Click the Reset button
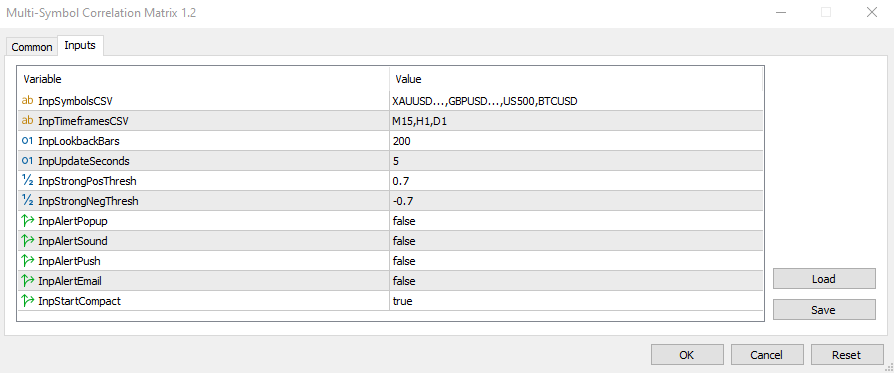Screen dimensions: 894x373 [847, 355]
